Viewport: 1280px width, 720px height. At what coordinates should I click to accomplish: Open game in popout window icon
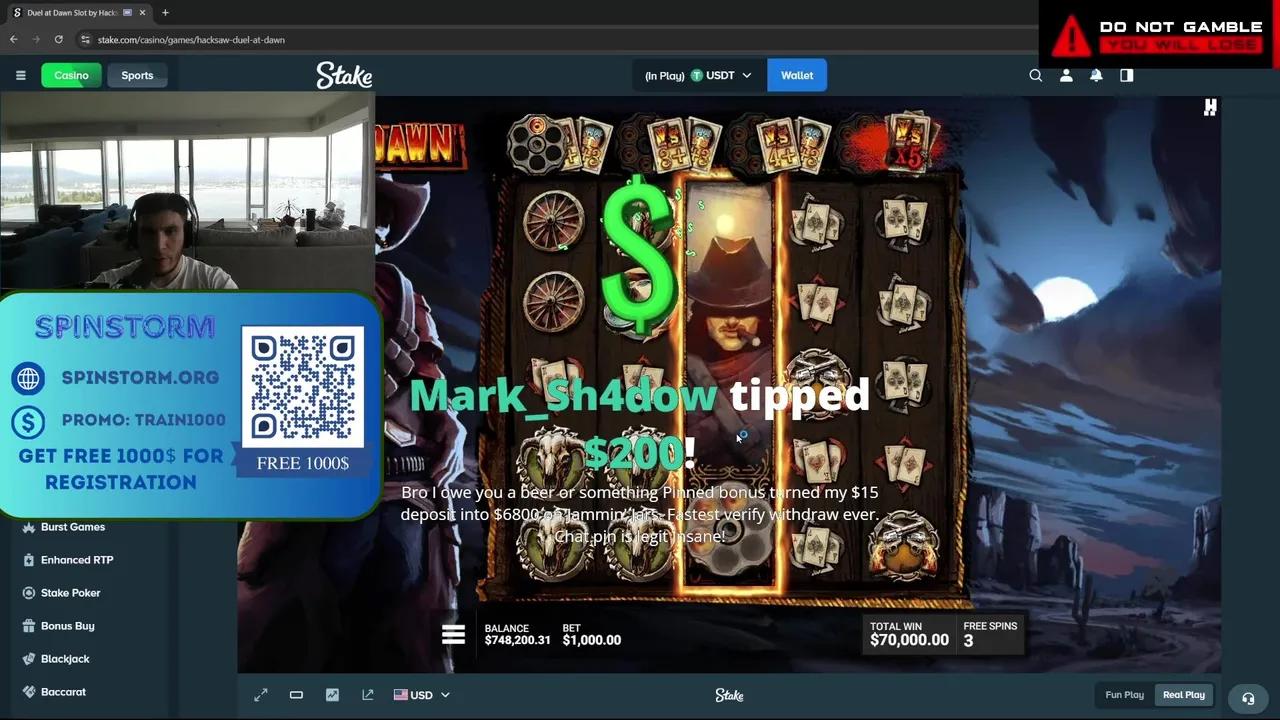368,695
